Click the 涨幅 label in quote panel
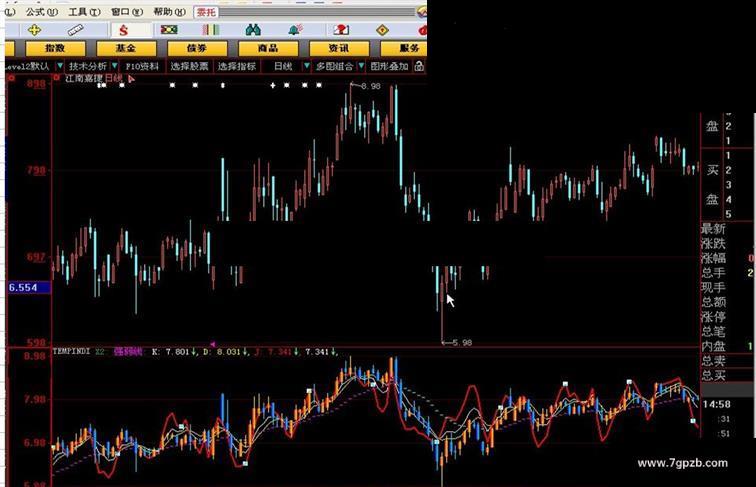 click(713, 258)
